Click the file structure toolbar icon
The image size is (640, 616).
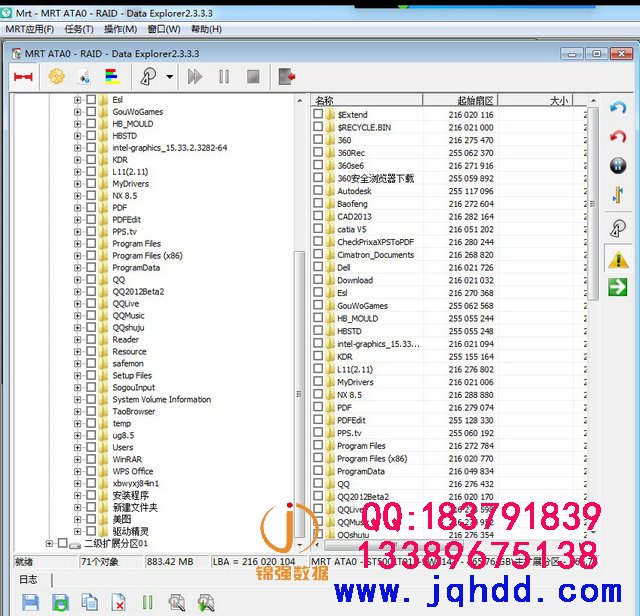(84, 77)
